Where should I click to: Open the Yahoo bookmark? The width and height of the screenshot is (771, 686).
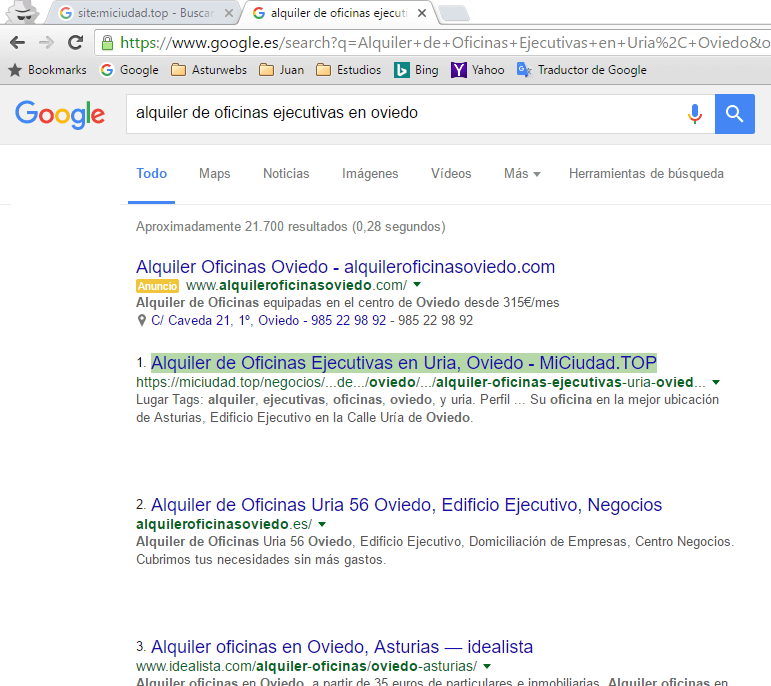477,70
